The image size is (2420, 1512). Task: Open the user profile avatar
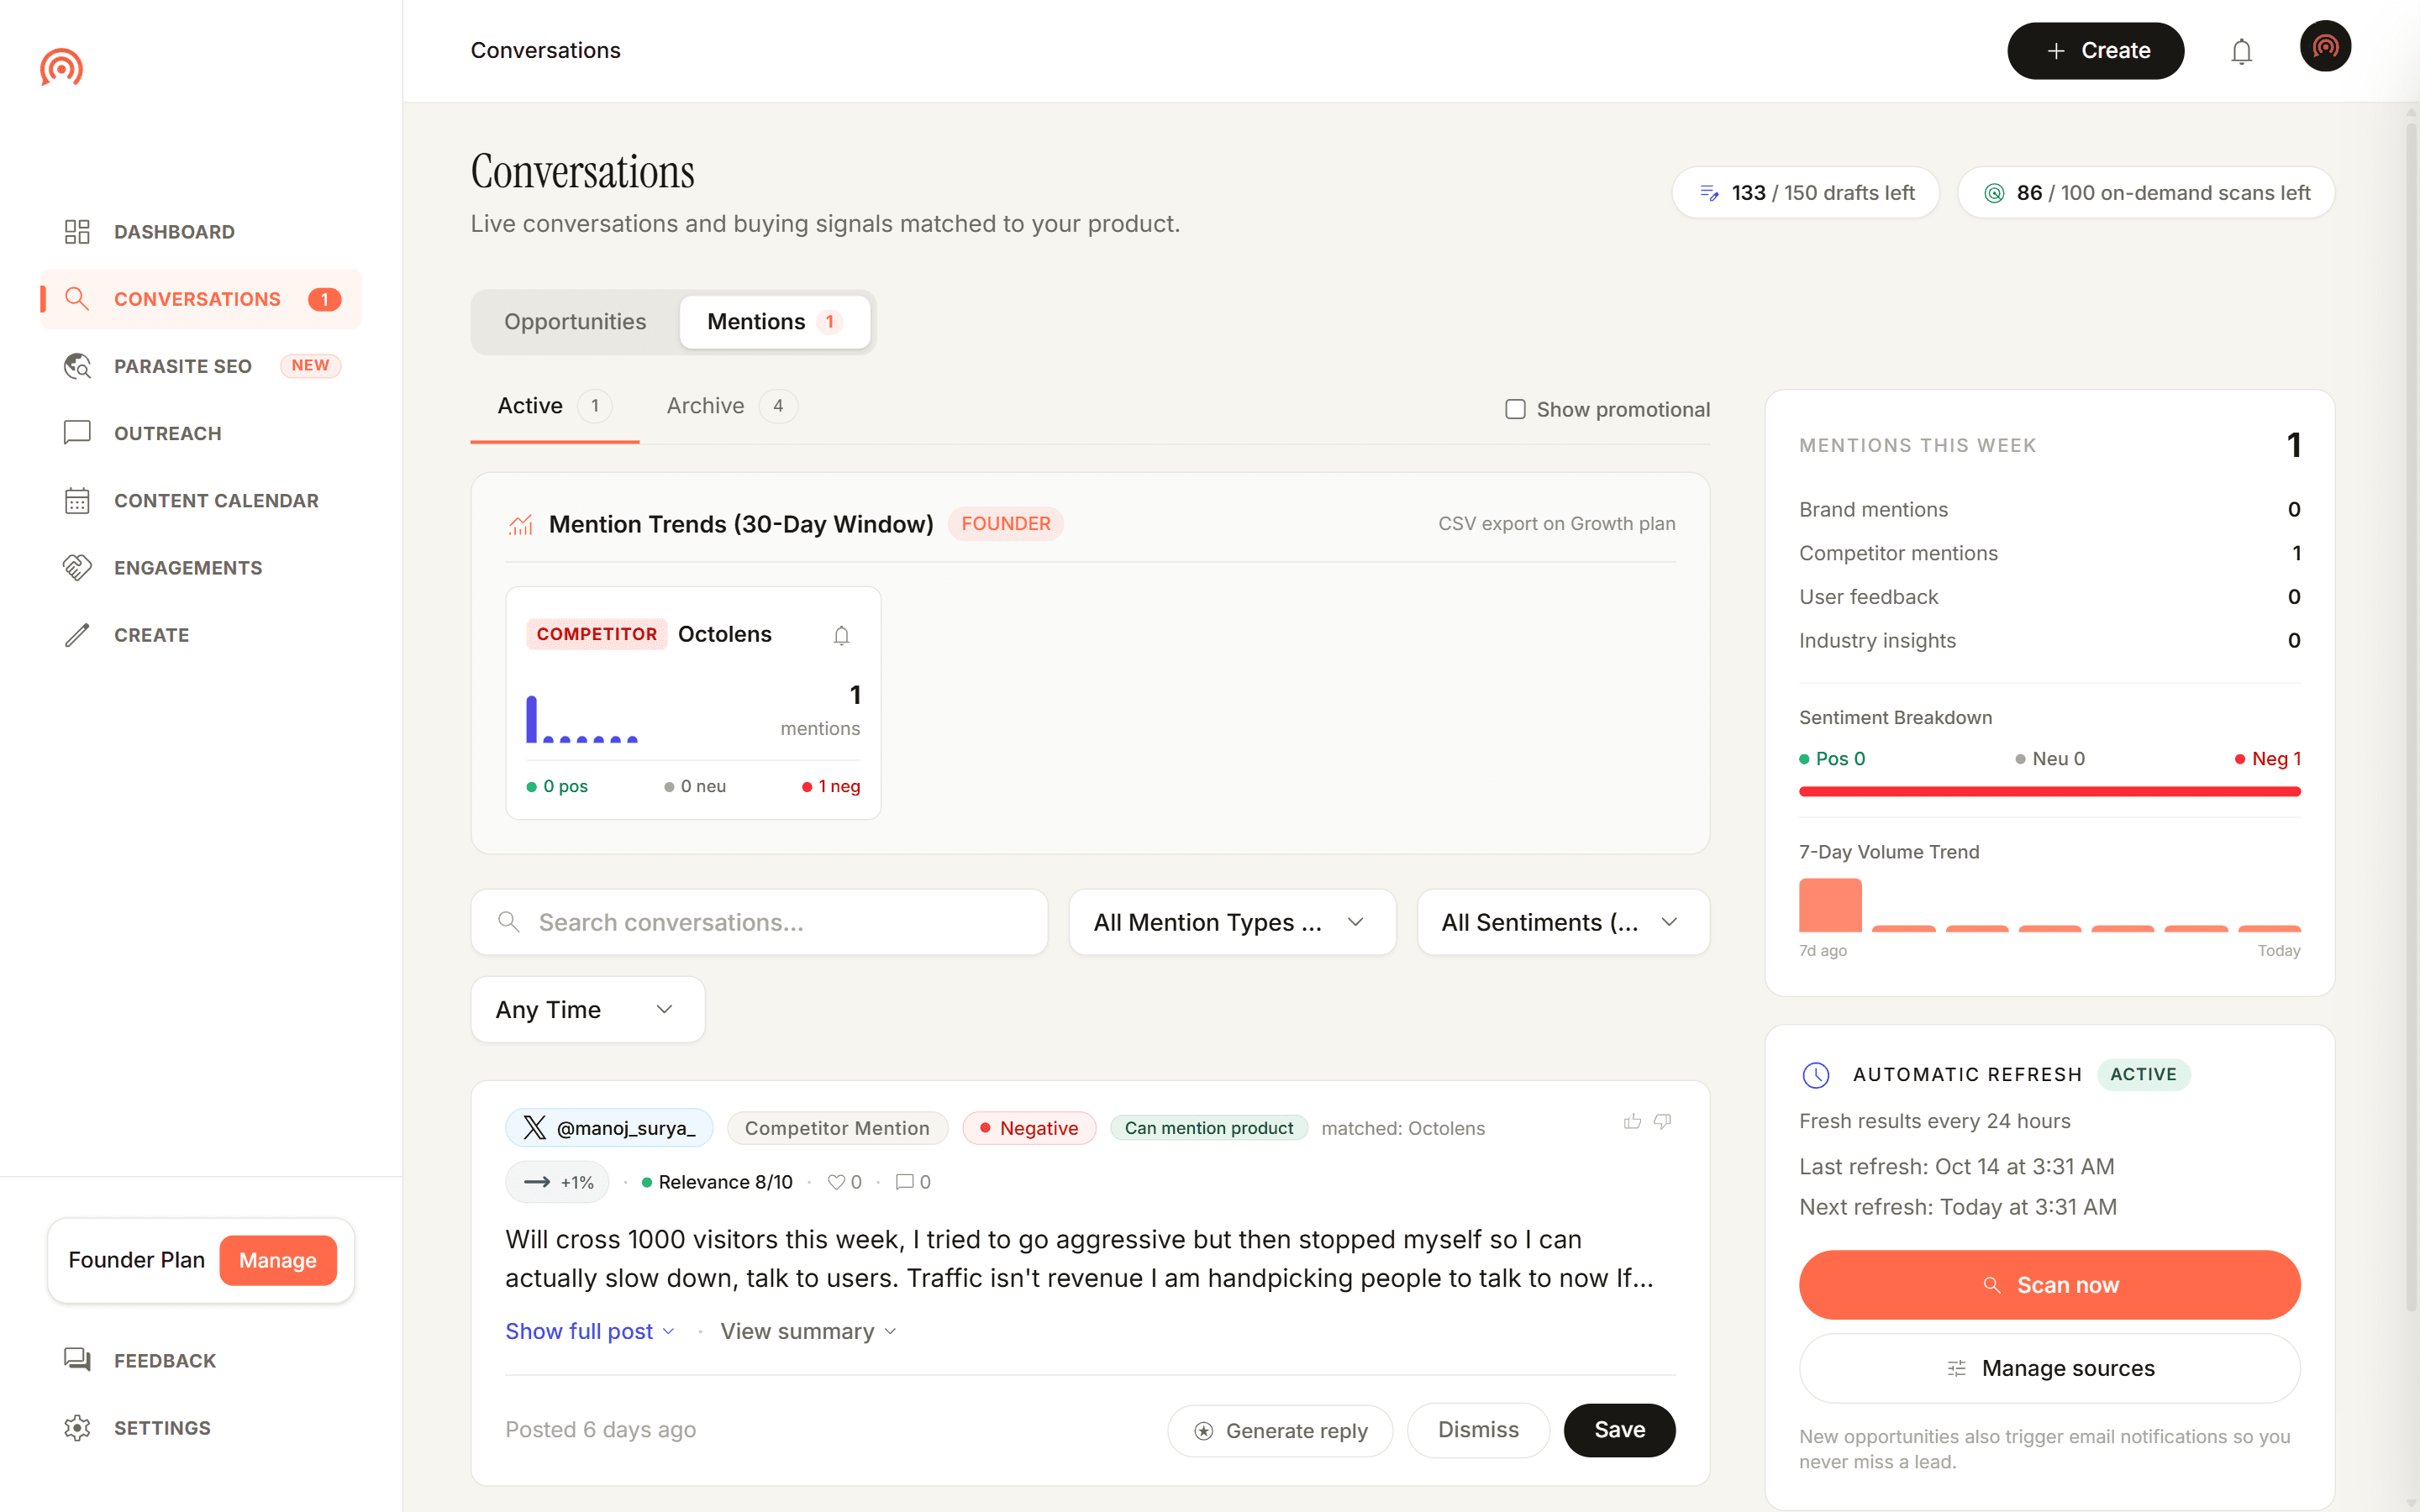coord(2325,47)
